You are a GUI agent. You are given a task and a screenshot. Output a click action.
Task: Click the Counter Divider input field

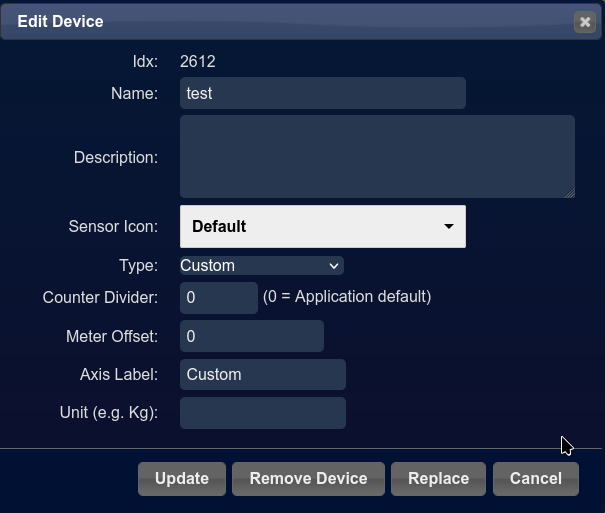tap(218, 297)
